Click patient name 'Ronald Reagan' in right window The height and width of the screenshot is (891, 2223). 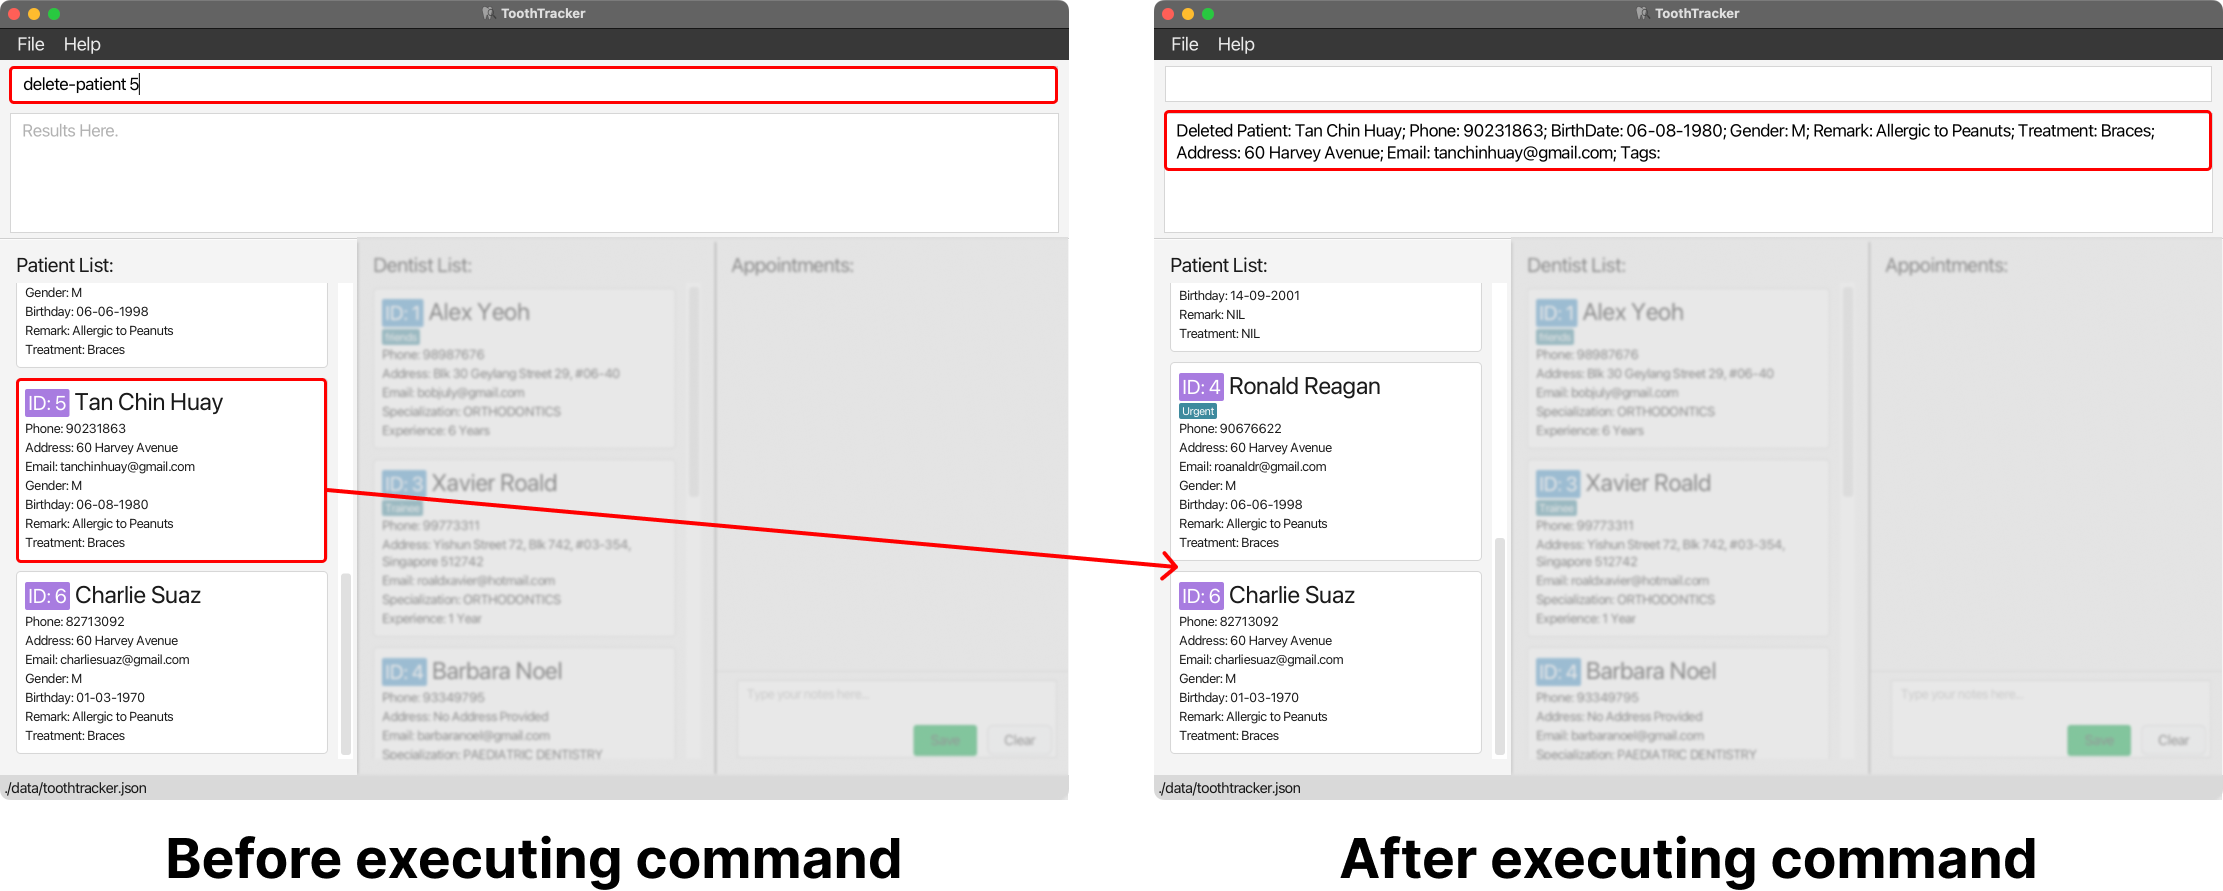click(x=1305, y=386)
